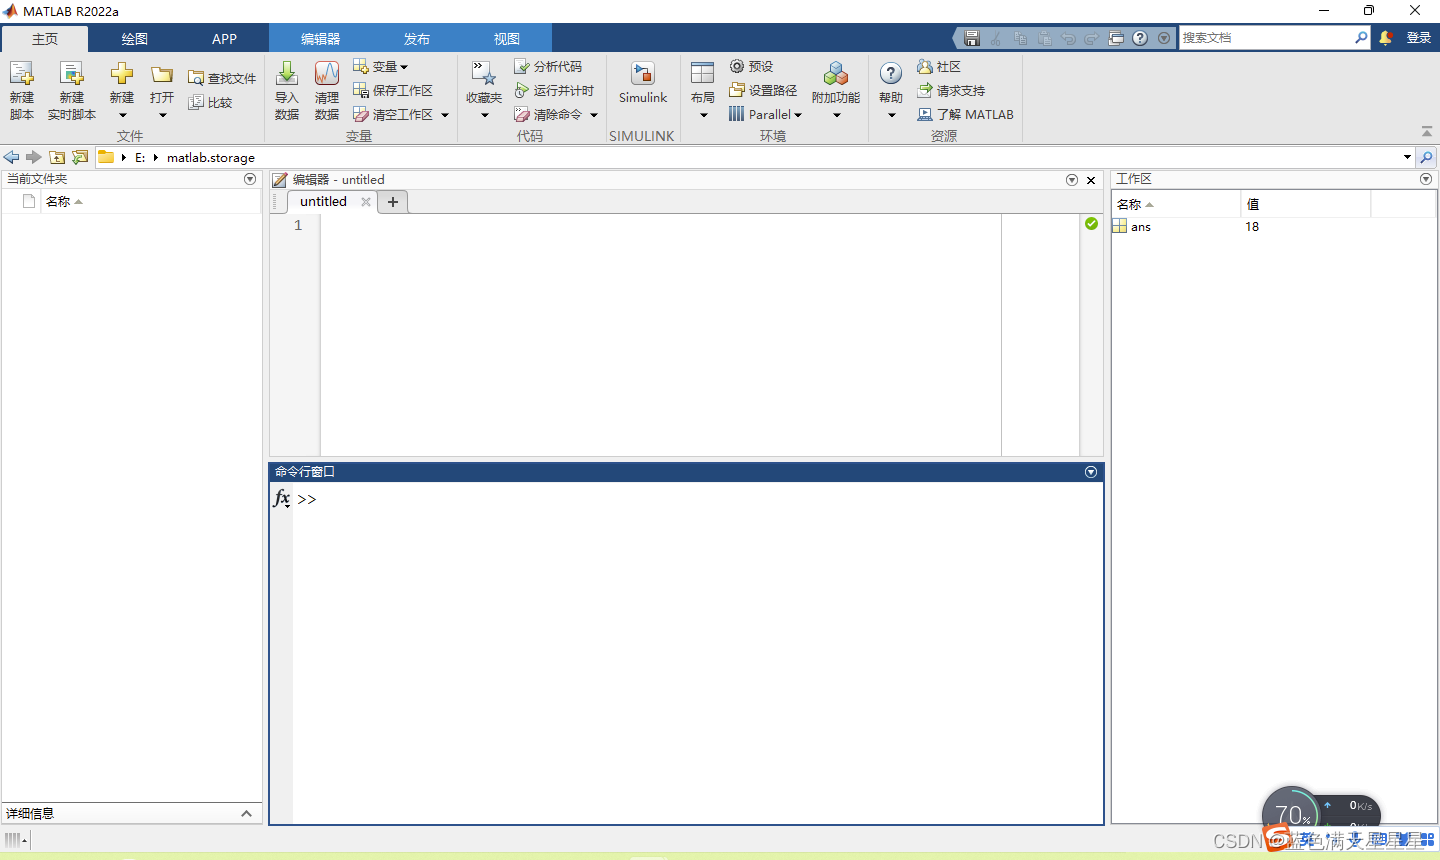Click the 新建实时脚本 (New Live Script) icon
Viewport: 1440px width, 860px height.
coord(71,74)
